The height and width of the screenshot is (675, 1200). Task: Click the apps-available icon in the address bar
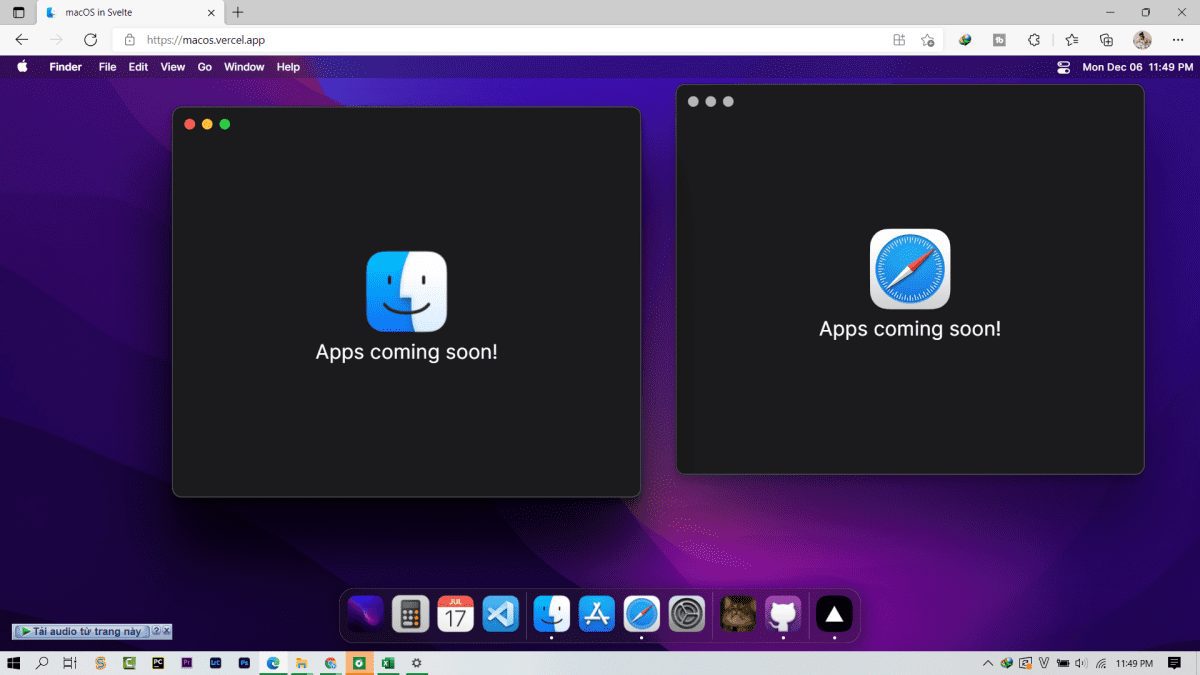[x=899, y=40]
